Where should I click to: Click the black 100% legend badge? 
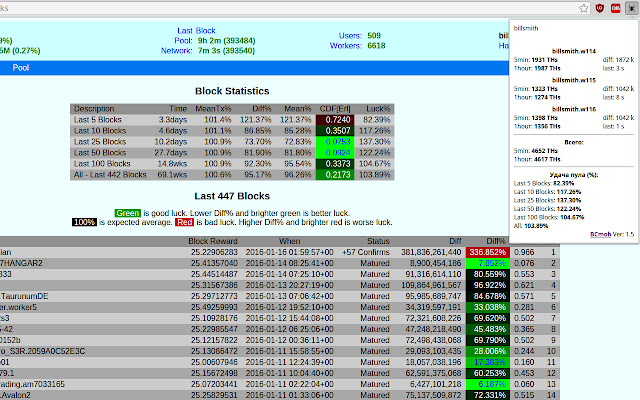point(84,222)
